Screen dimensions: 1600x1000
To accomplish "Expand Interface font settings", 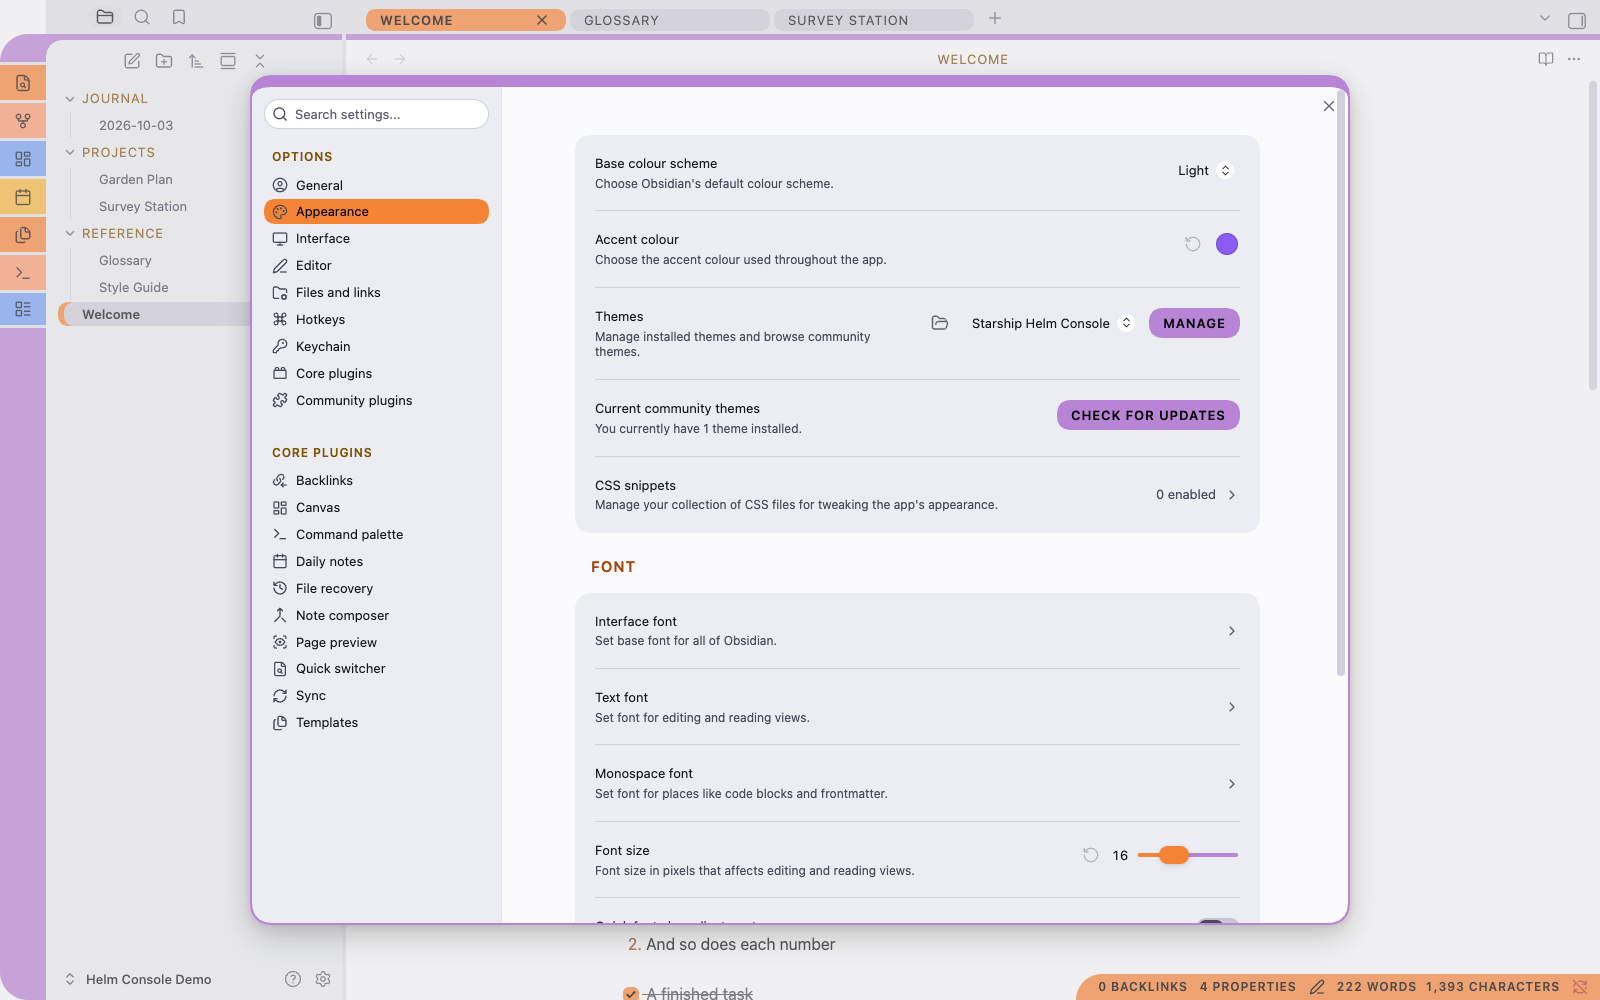I will pyautogui.click(x=917, y=631).
